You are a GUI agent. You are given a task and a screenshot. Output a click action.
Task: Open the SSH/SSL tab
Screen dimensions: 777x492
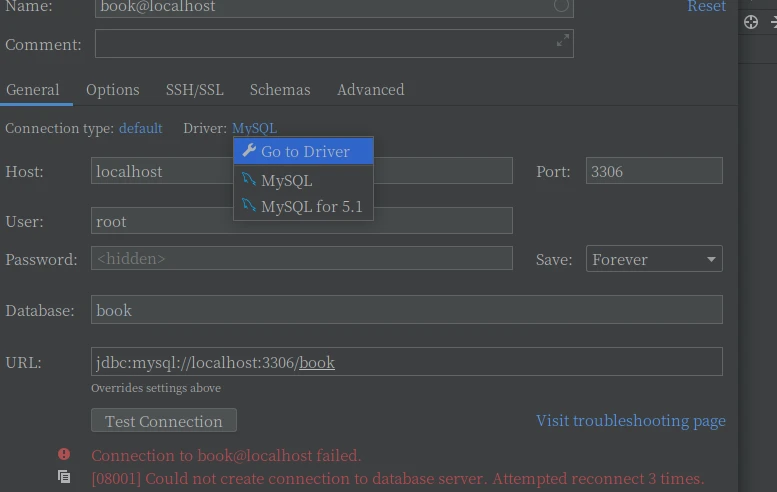click(x=194, y=89)
